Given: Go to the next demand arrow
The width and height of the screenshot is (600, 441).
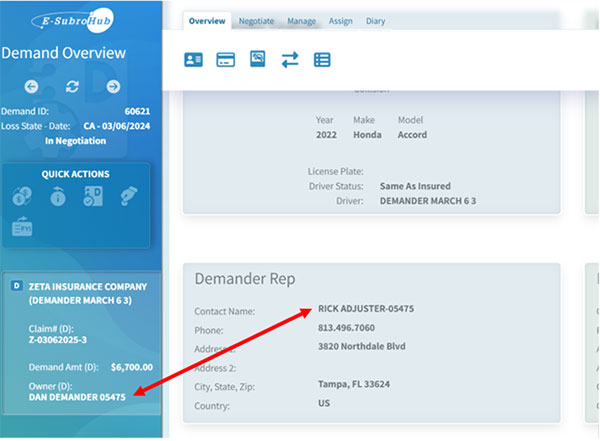Looking at the screenshot, I should tap(113, 87).
